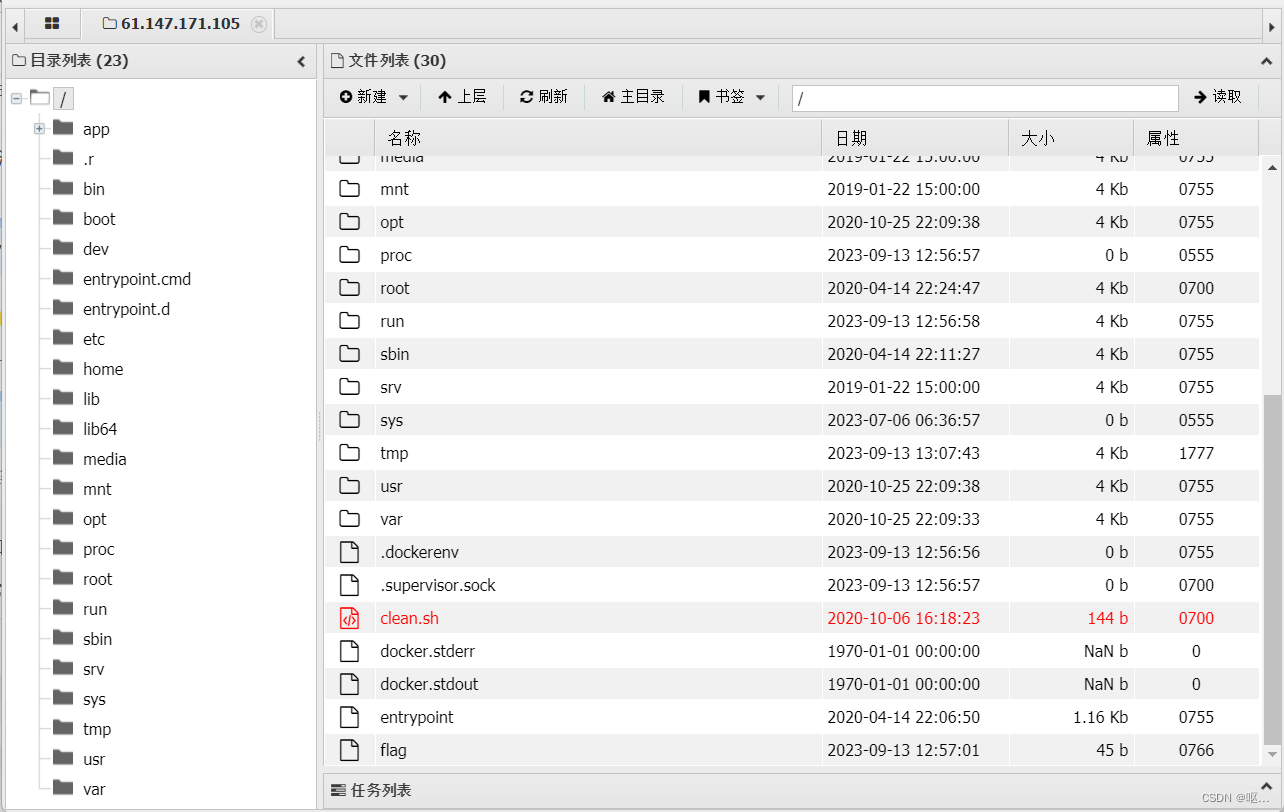Viewport: 1284px width, 812px height.
Task: Click the entrypoint size 1.16 Kb
Action: pyautogui.click(x=1100, y=717)
